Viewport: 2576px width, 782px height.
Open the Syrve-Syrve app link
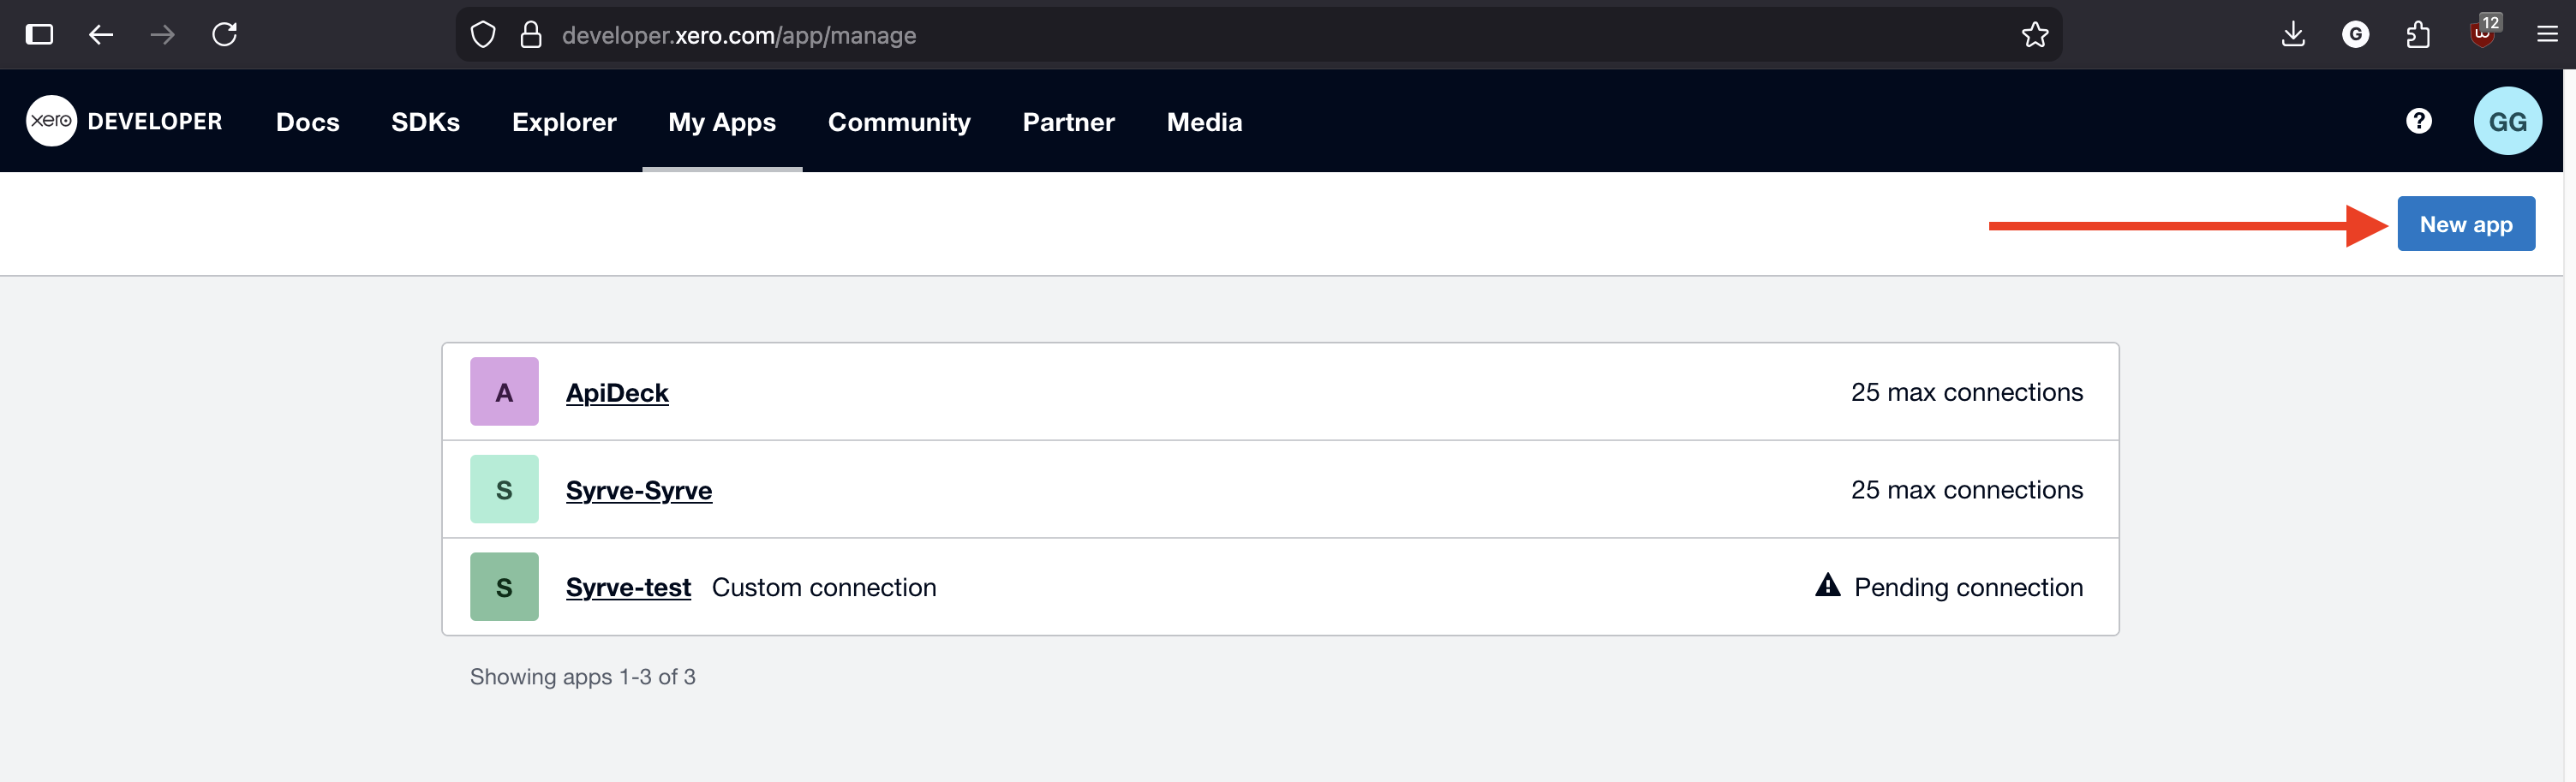639,491
